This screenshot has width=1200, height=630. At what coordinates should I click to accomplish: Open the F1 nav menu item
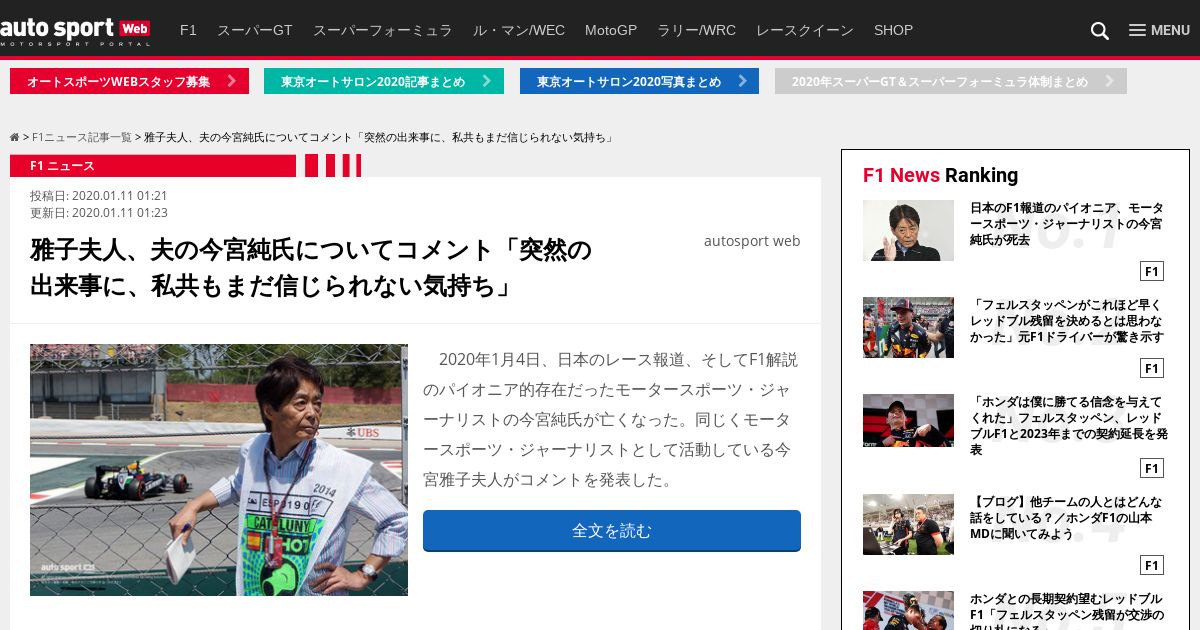tap(188, 30)
